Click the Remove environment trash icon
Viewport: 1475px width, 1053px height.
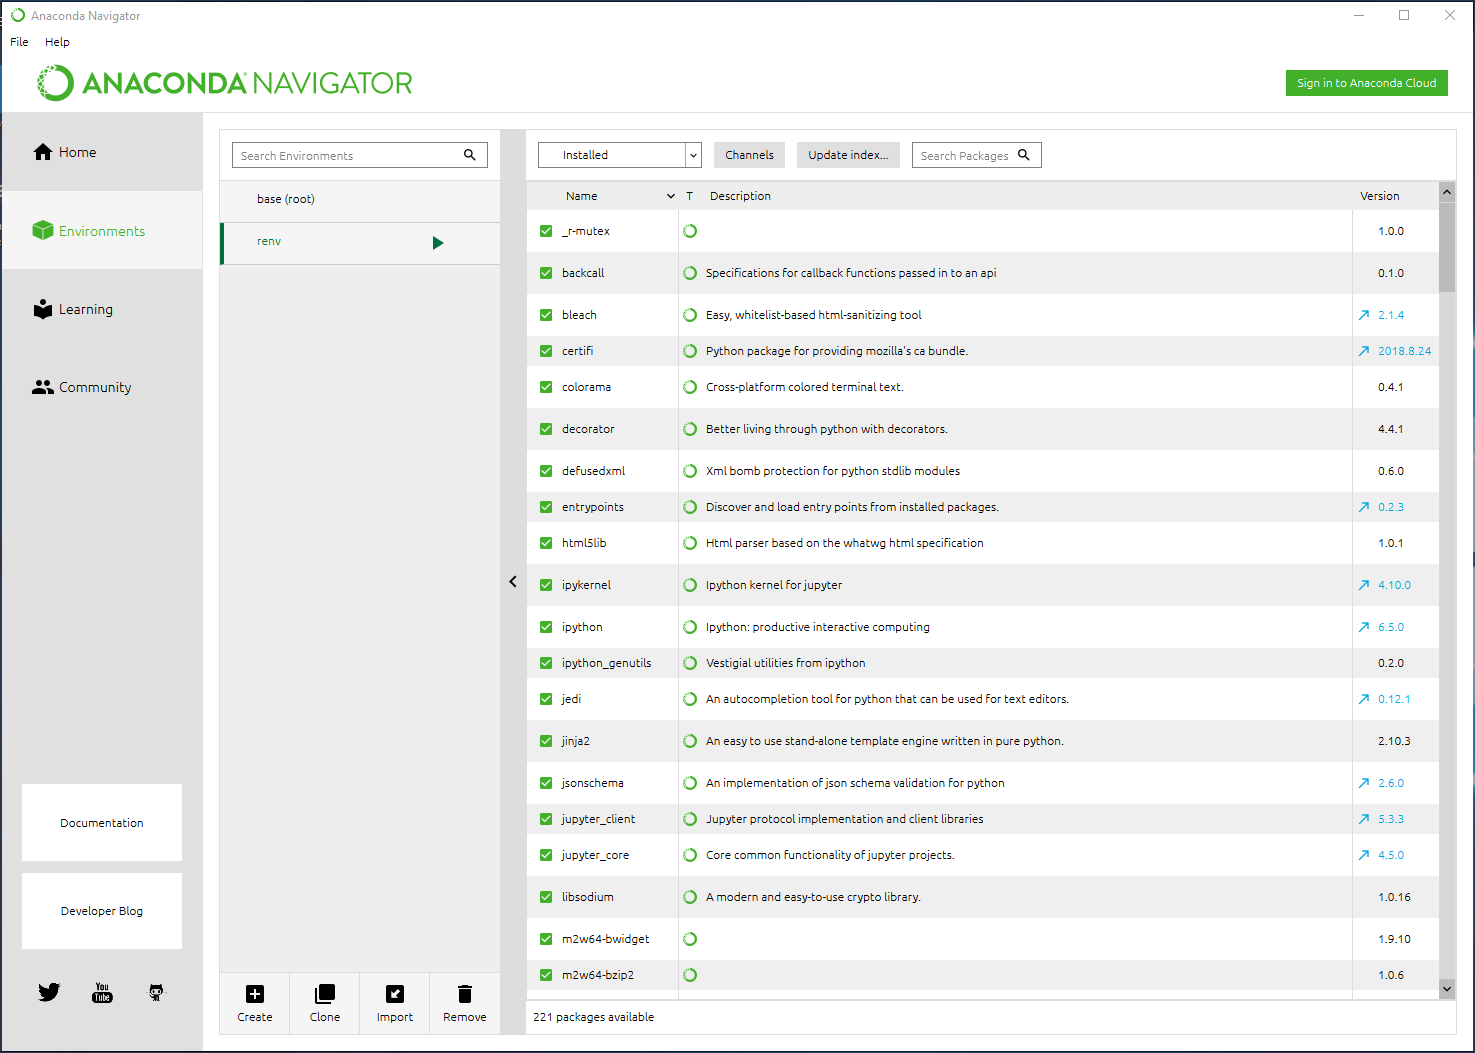click(465, 994)
